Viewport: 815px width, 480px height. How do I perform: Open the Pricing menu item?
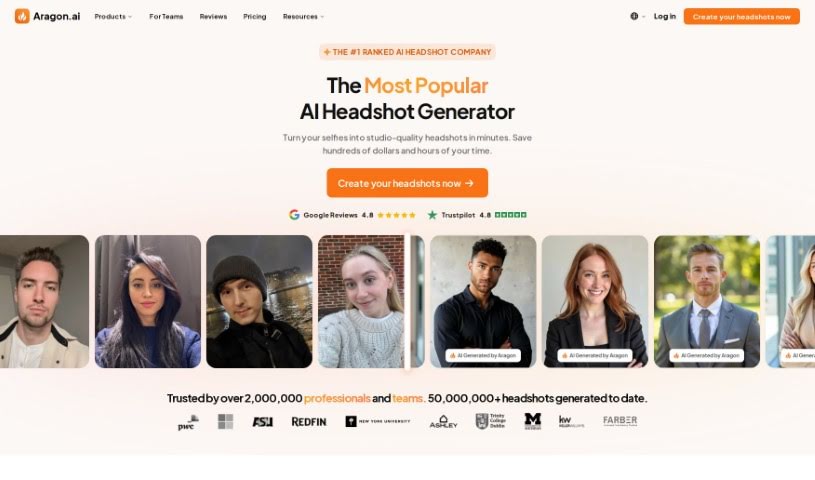(x=255, y=17)
